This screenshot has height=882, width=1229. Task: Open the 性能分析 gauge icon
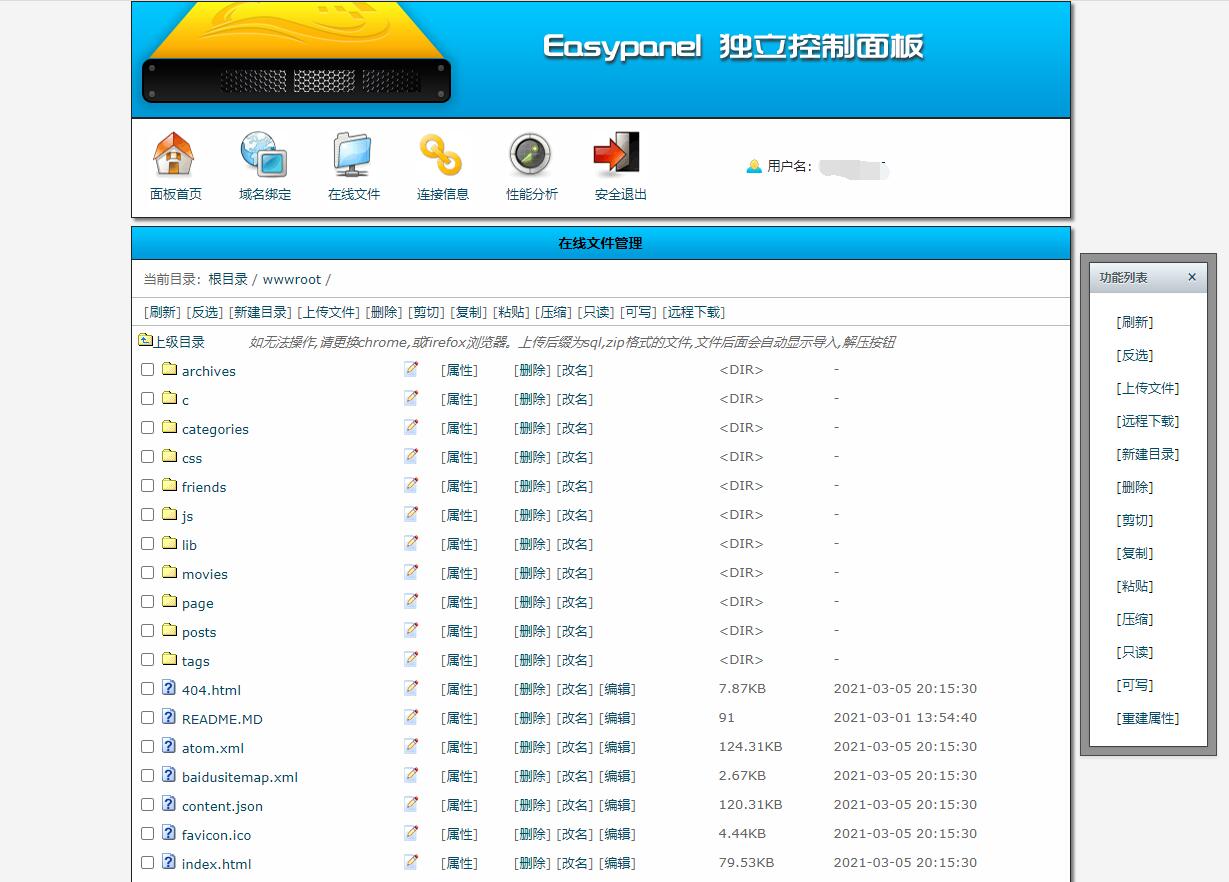[x=530, y=154]
